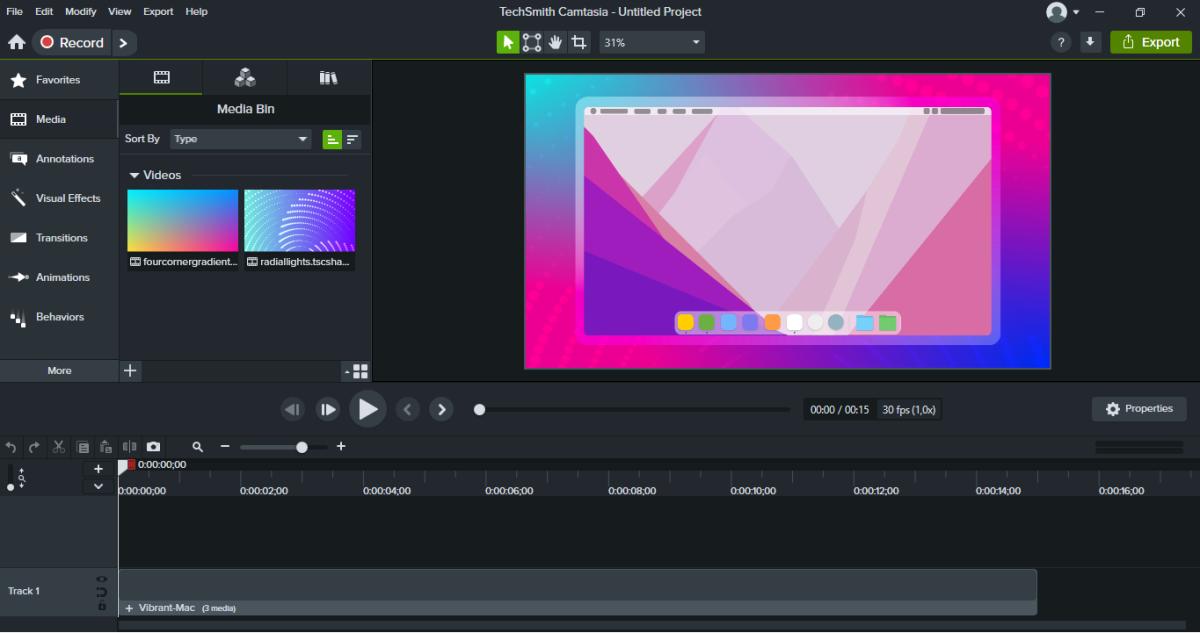1200x633 pixels.
Task: Select the Crop tool above the canvas
Action: (579, 42)
